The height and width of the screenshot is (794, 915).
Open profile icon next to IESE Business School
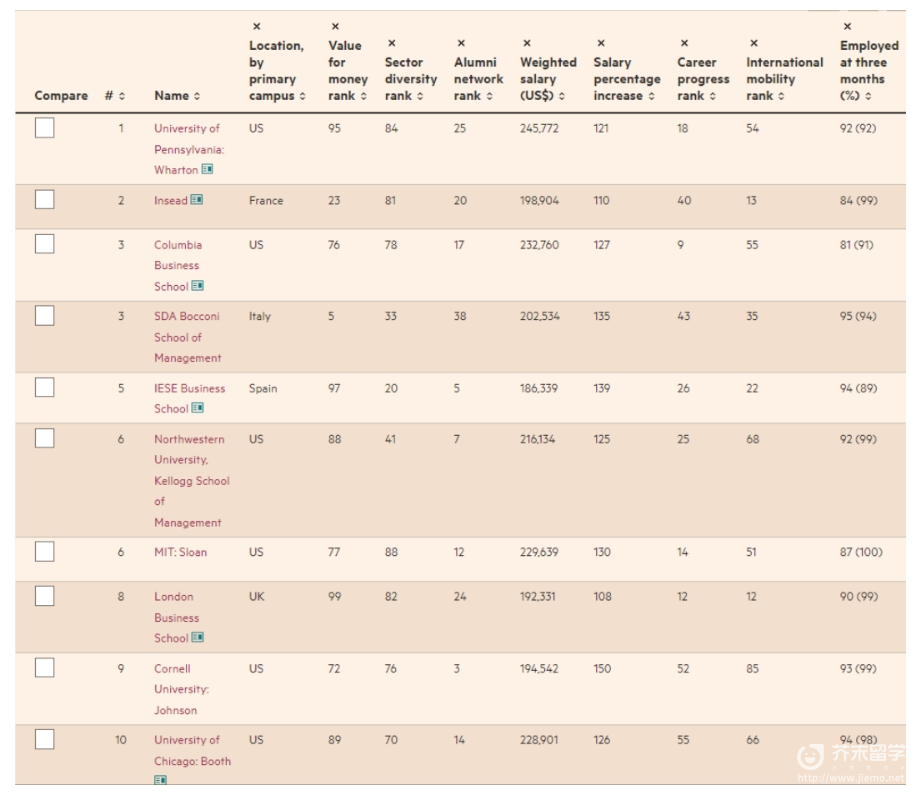[197, 408]
